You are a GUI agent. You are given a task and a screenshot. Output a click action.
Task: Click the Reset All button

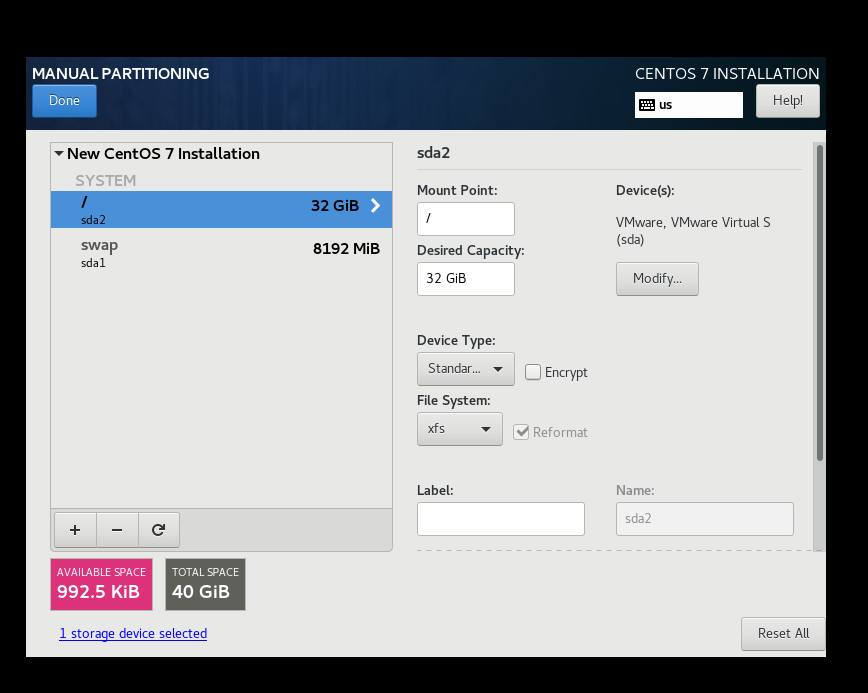pyautogui.click(x=783, y=634)
